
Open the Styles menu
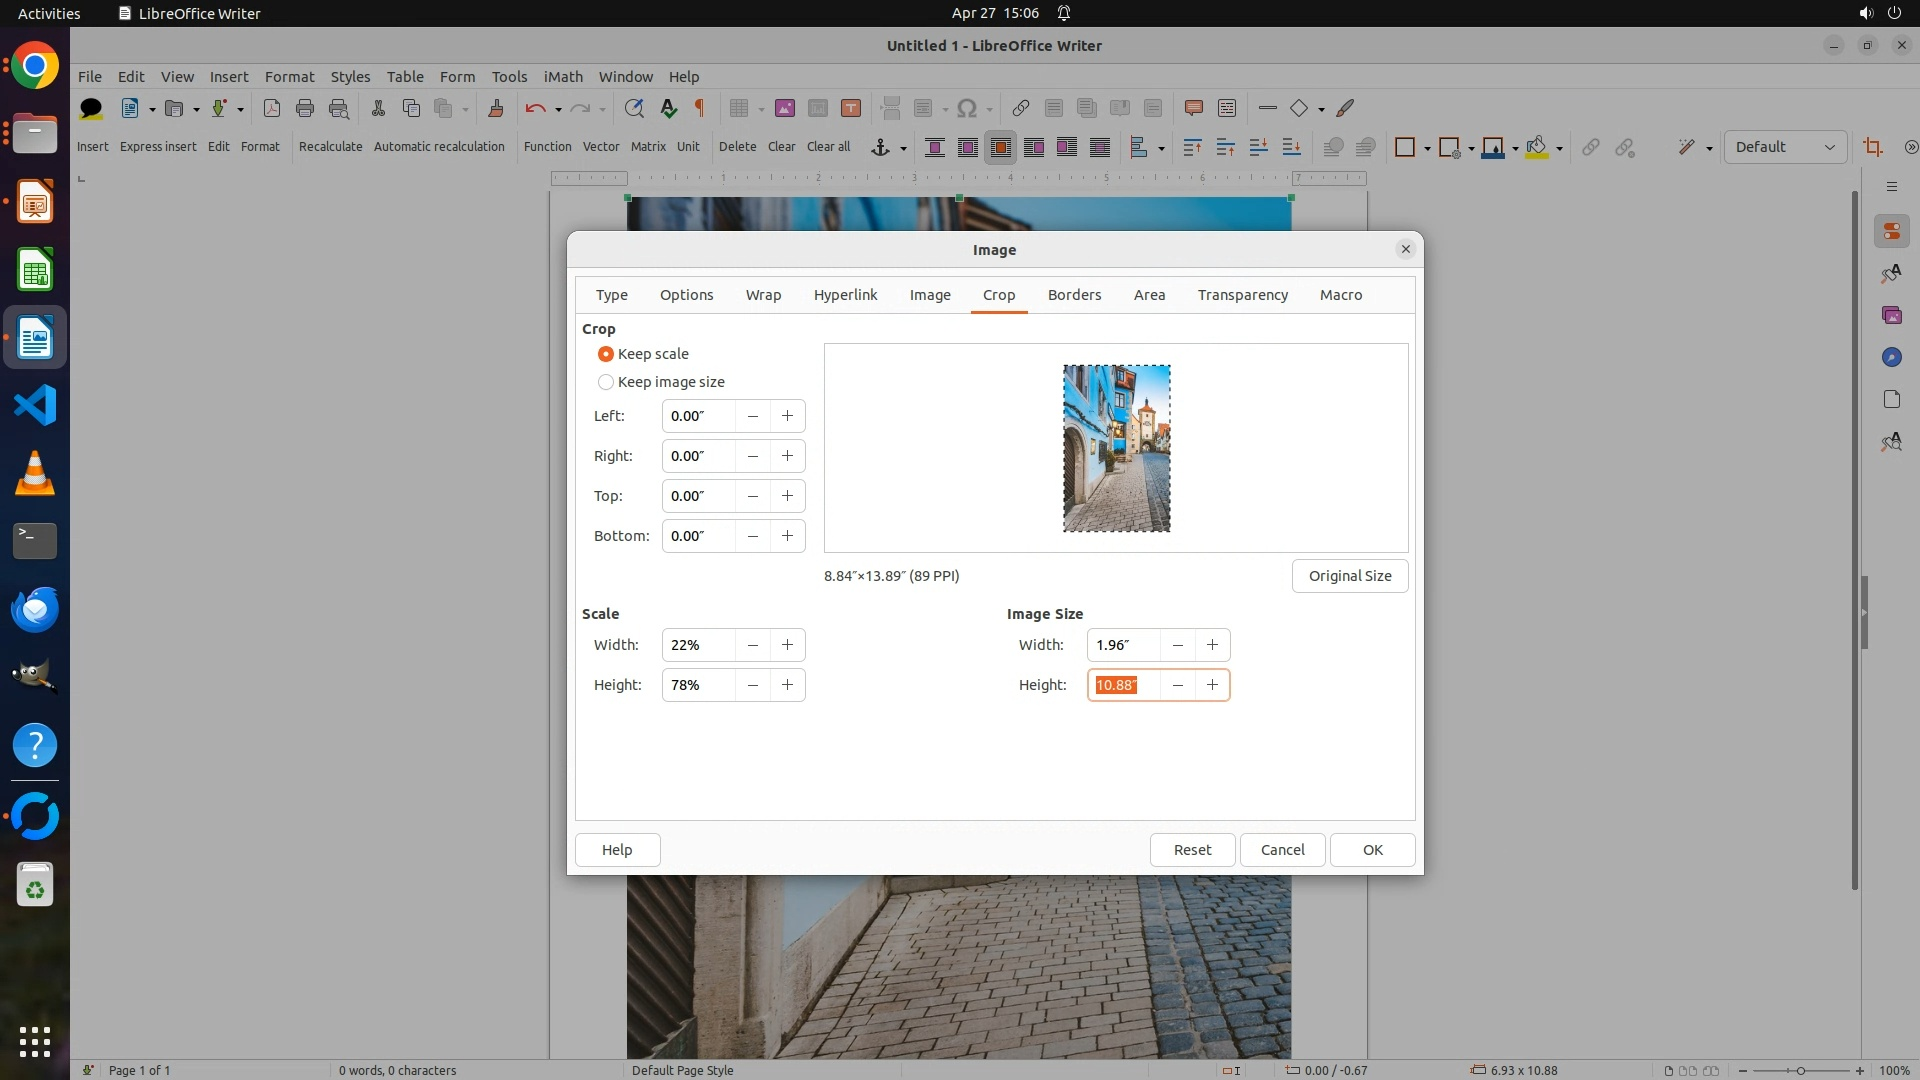[x=350, y=76]
